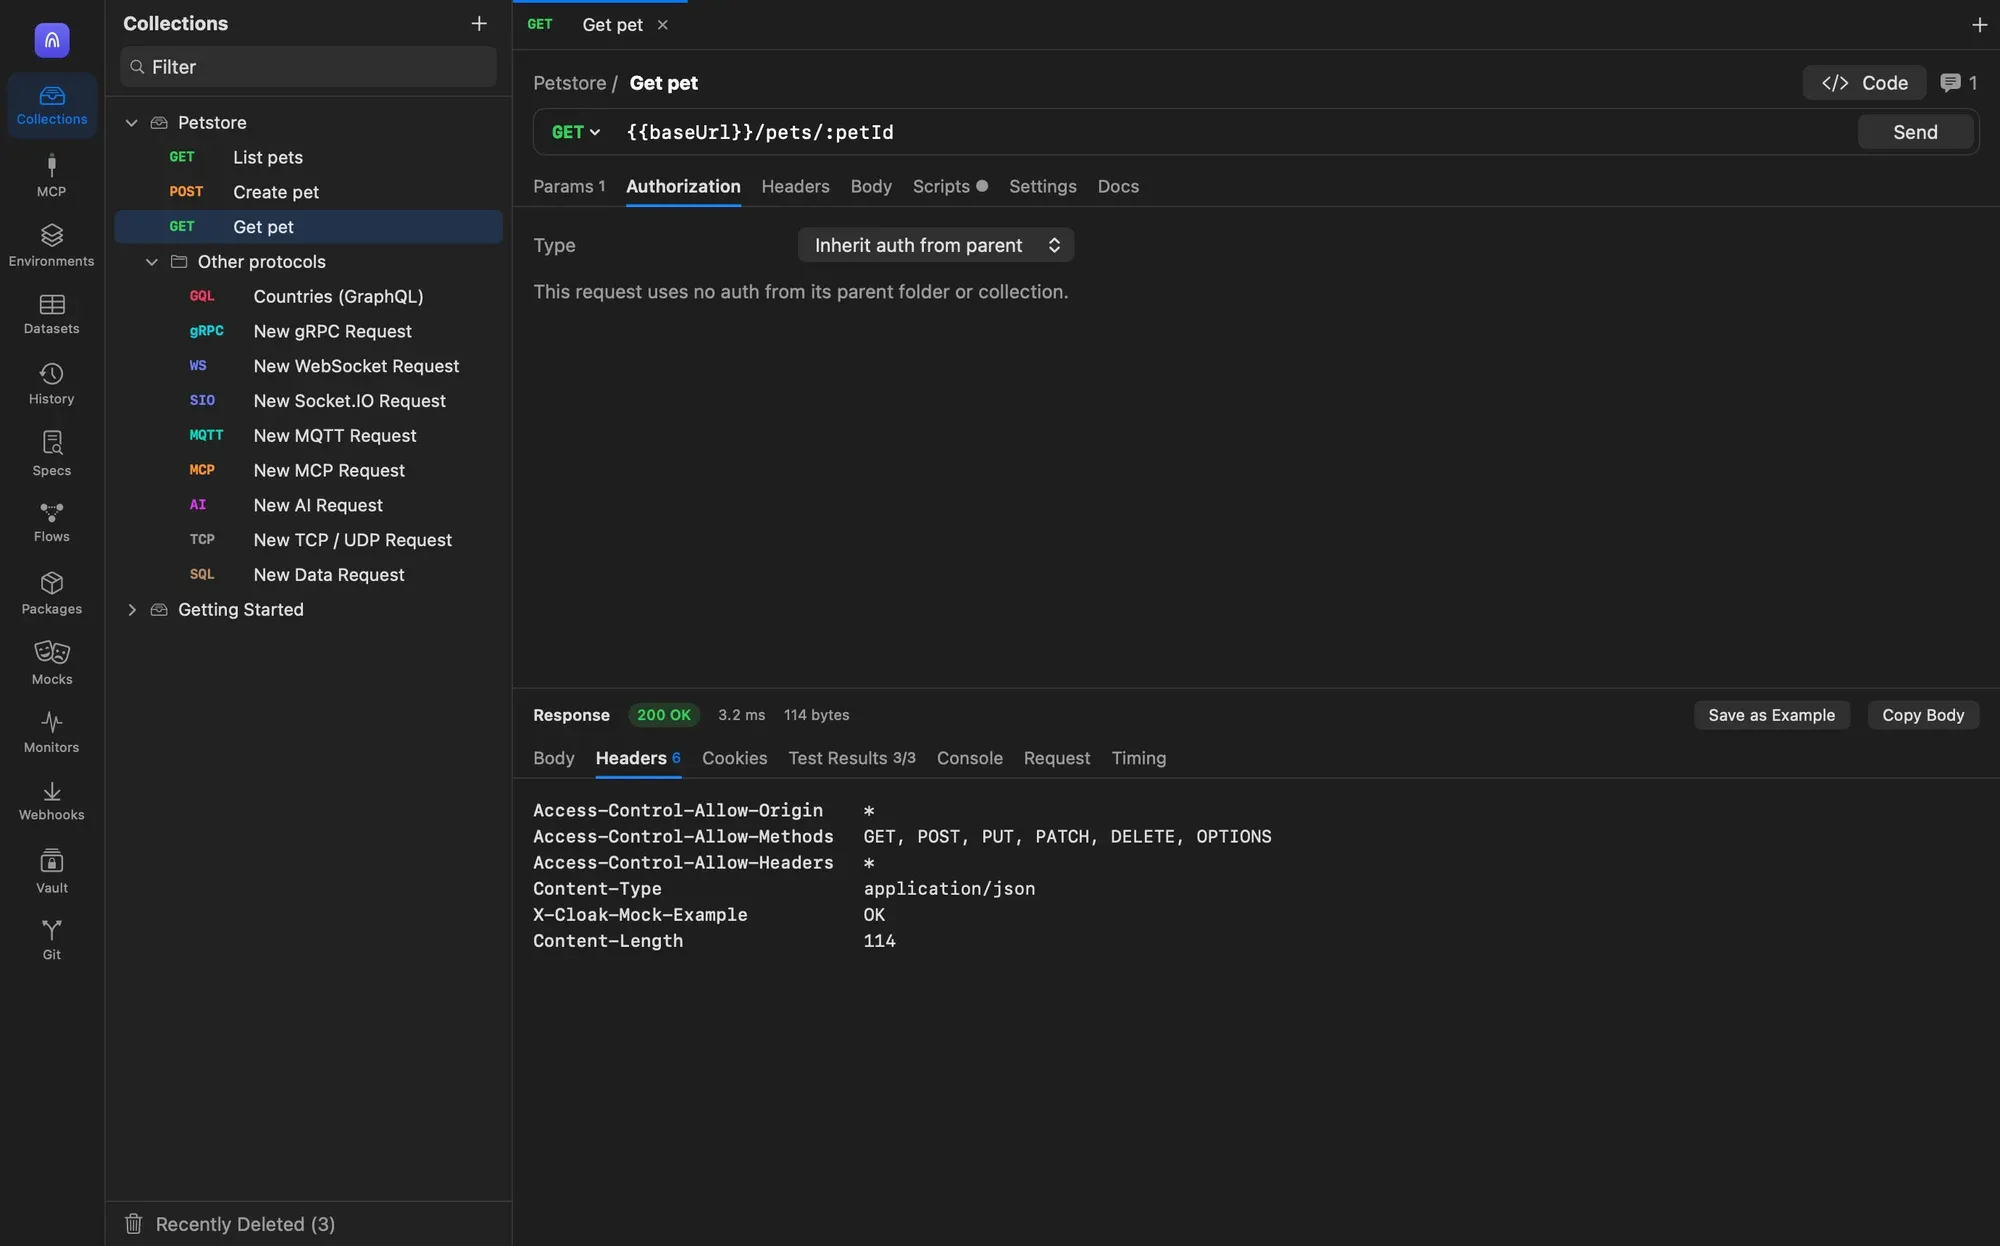Open the MCP sidebar section
This screenshot has height=1246, width=2000.
tap(52, 175)
